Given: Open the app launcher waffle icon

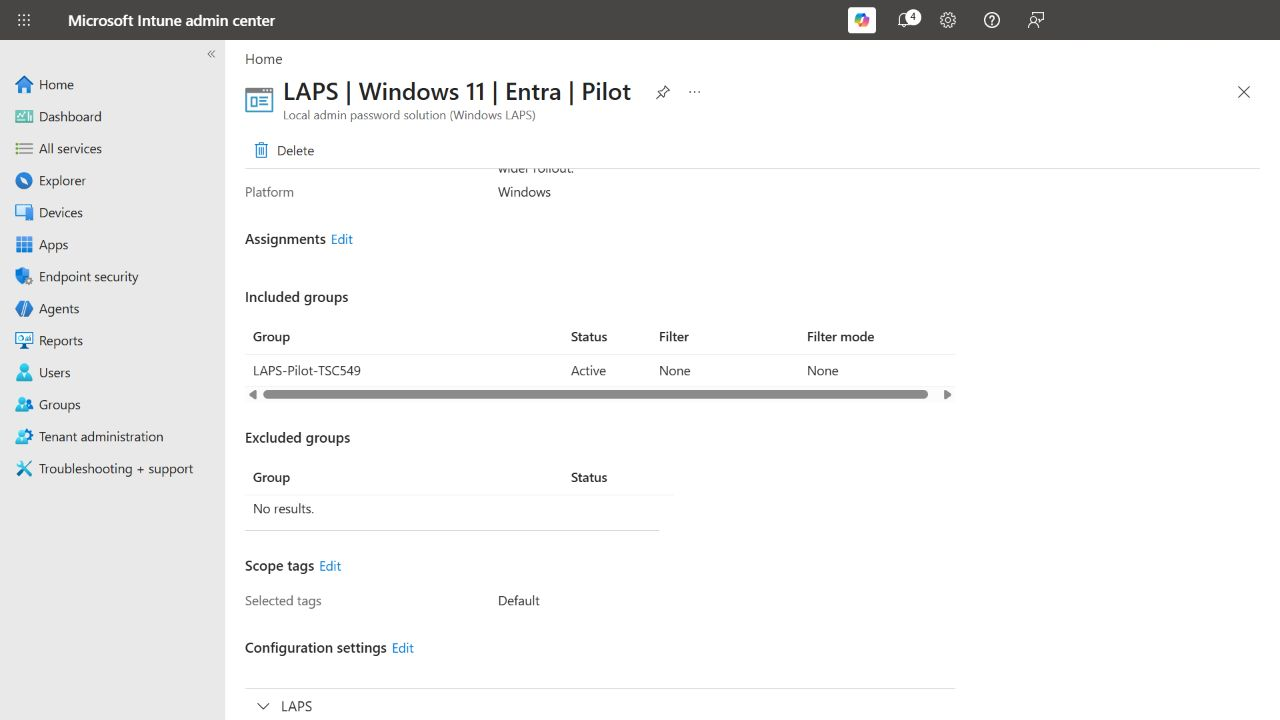Looking at the screenshot, I should (24, 20).
